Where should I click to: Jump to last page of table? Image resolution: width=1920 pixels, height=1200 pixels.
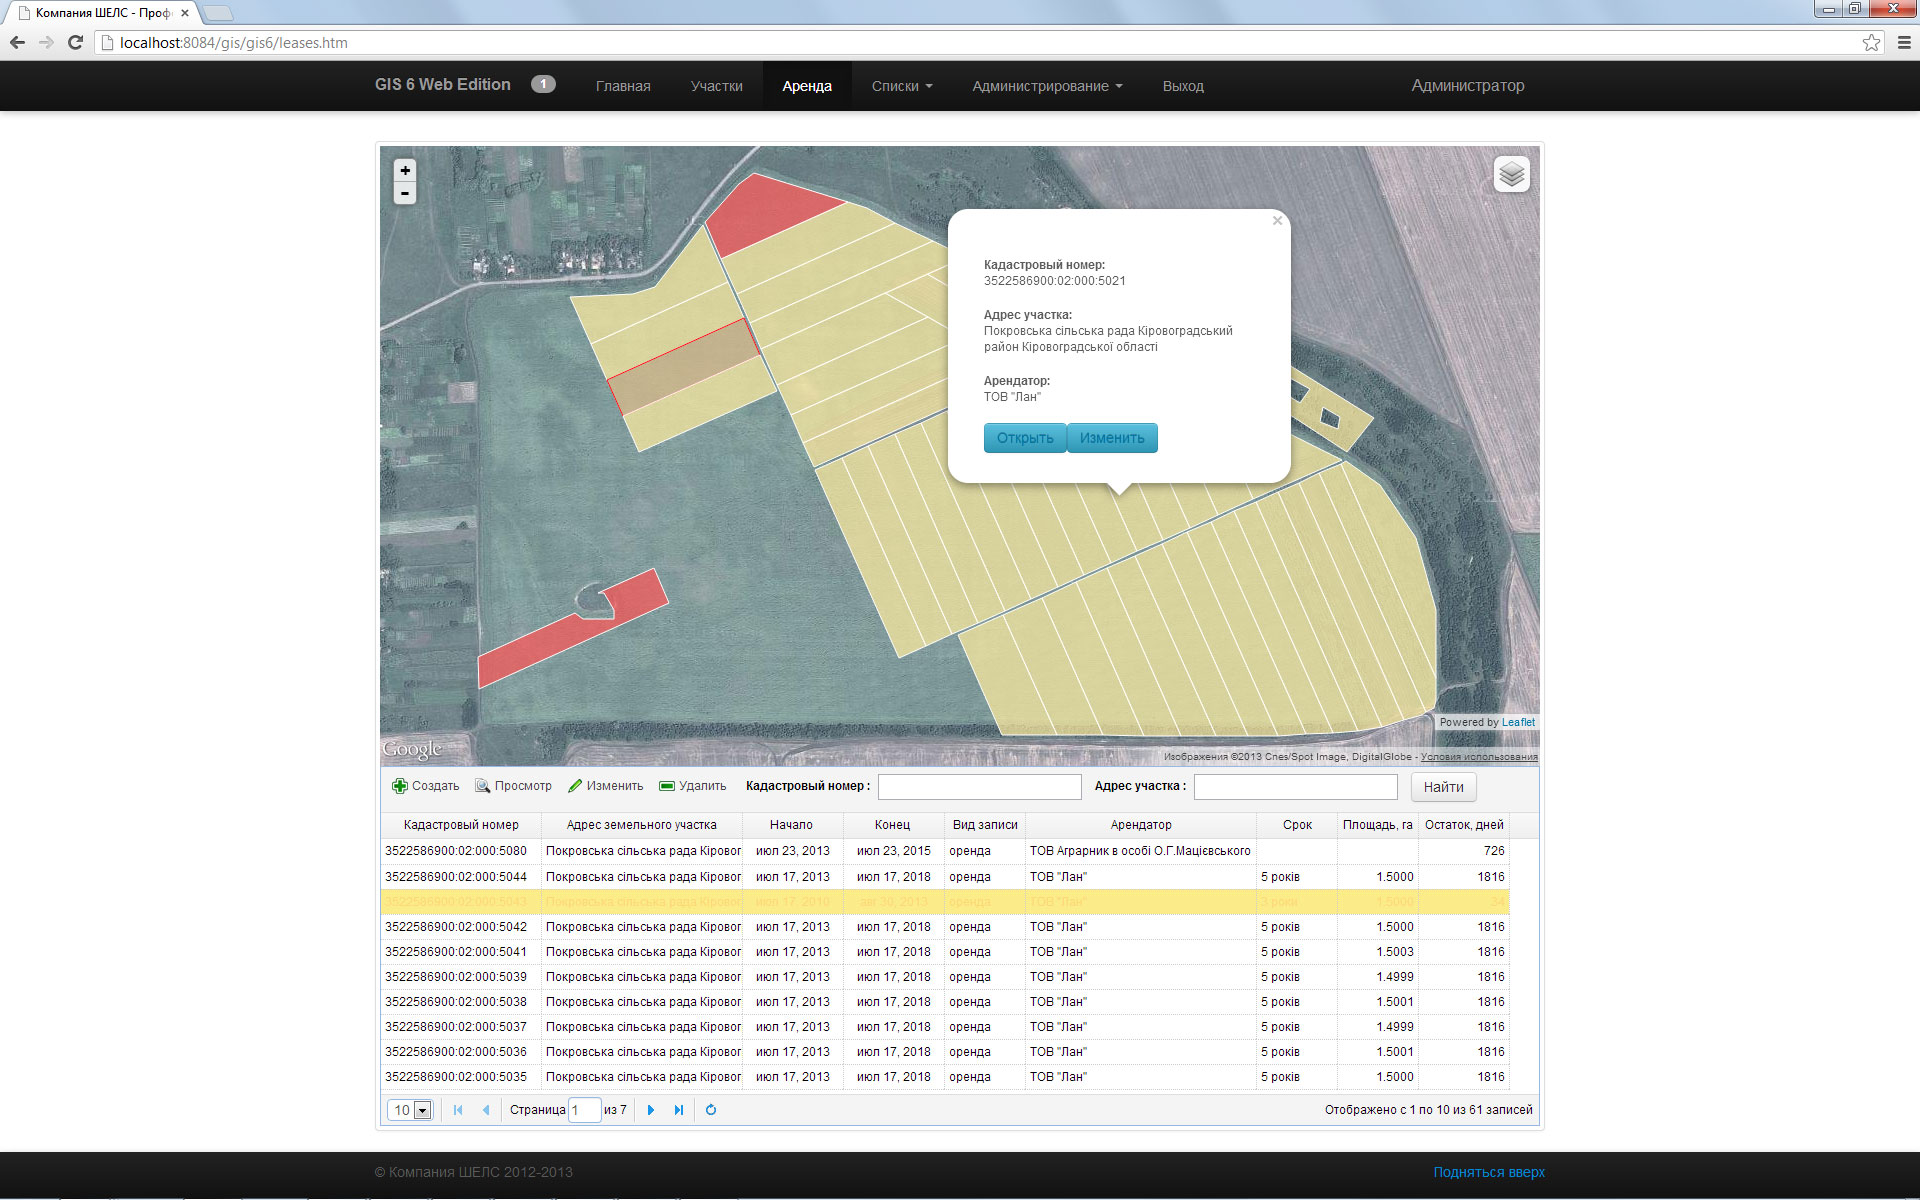click(679, 1110)
